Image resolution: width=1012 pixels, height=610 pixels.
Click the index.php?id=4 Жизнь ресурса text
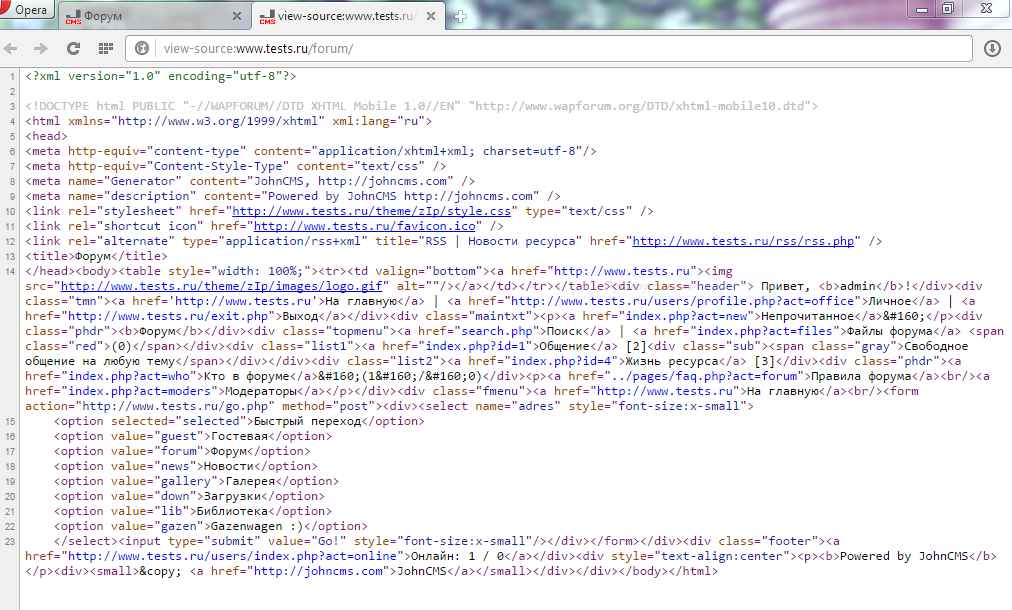point(593,361)
